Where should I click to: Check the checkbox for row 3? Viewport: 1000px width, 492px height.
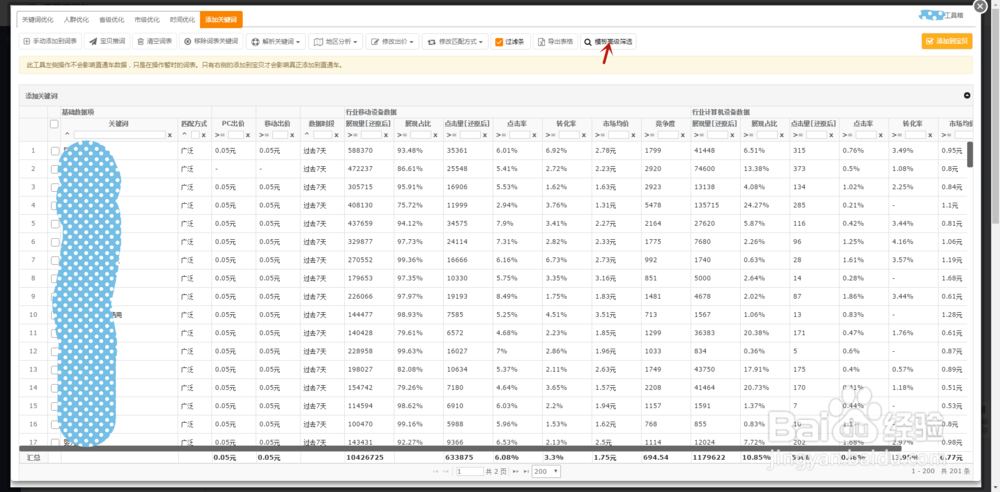pos(55,187)
